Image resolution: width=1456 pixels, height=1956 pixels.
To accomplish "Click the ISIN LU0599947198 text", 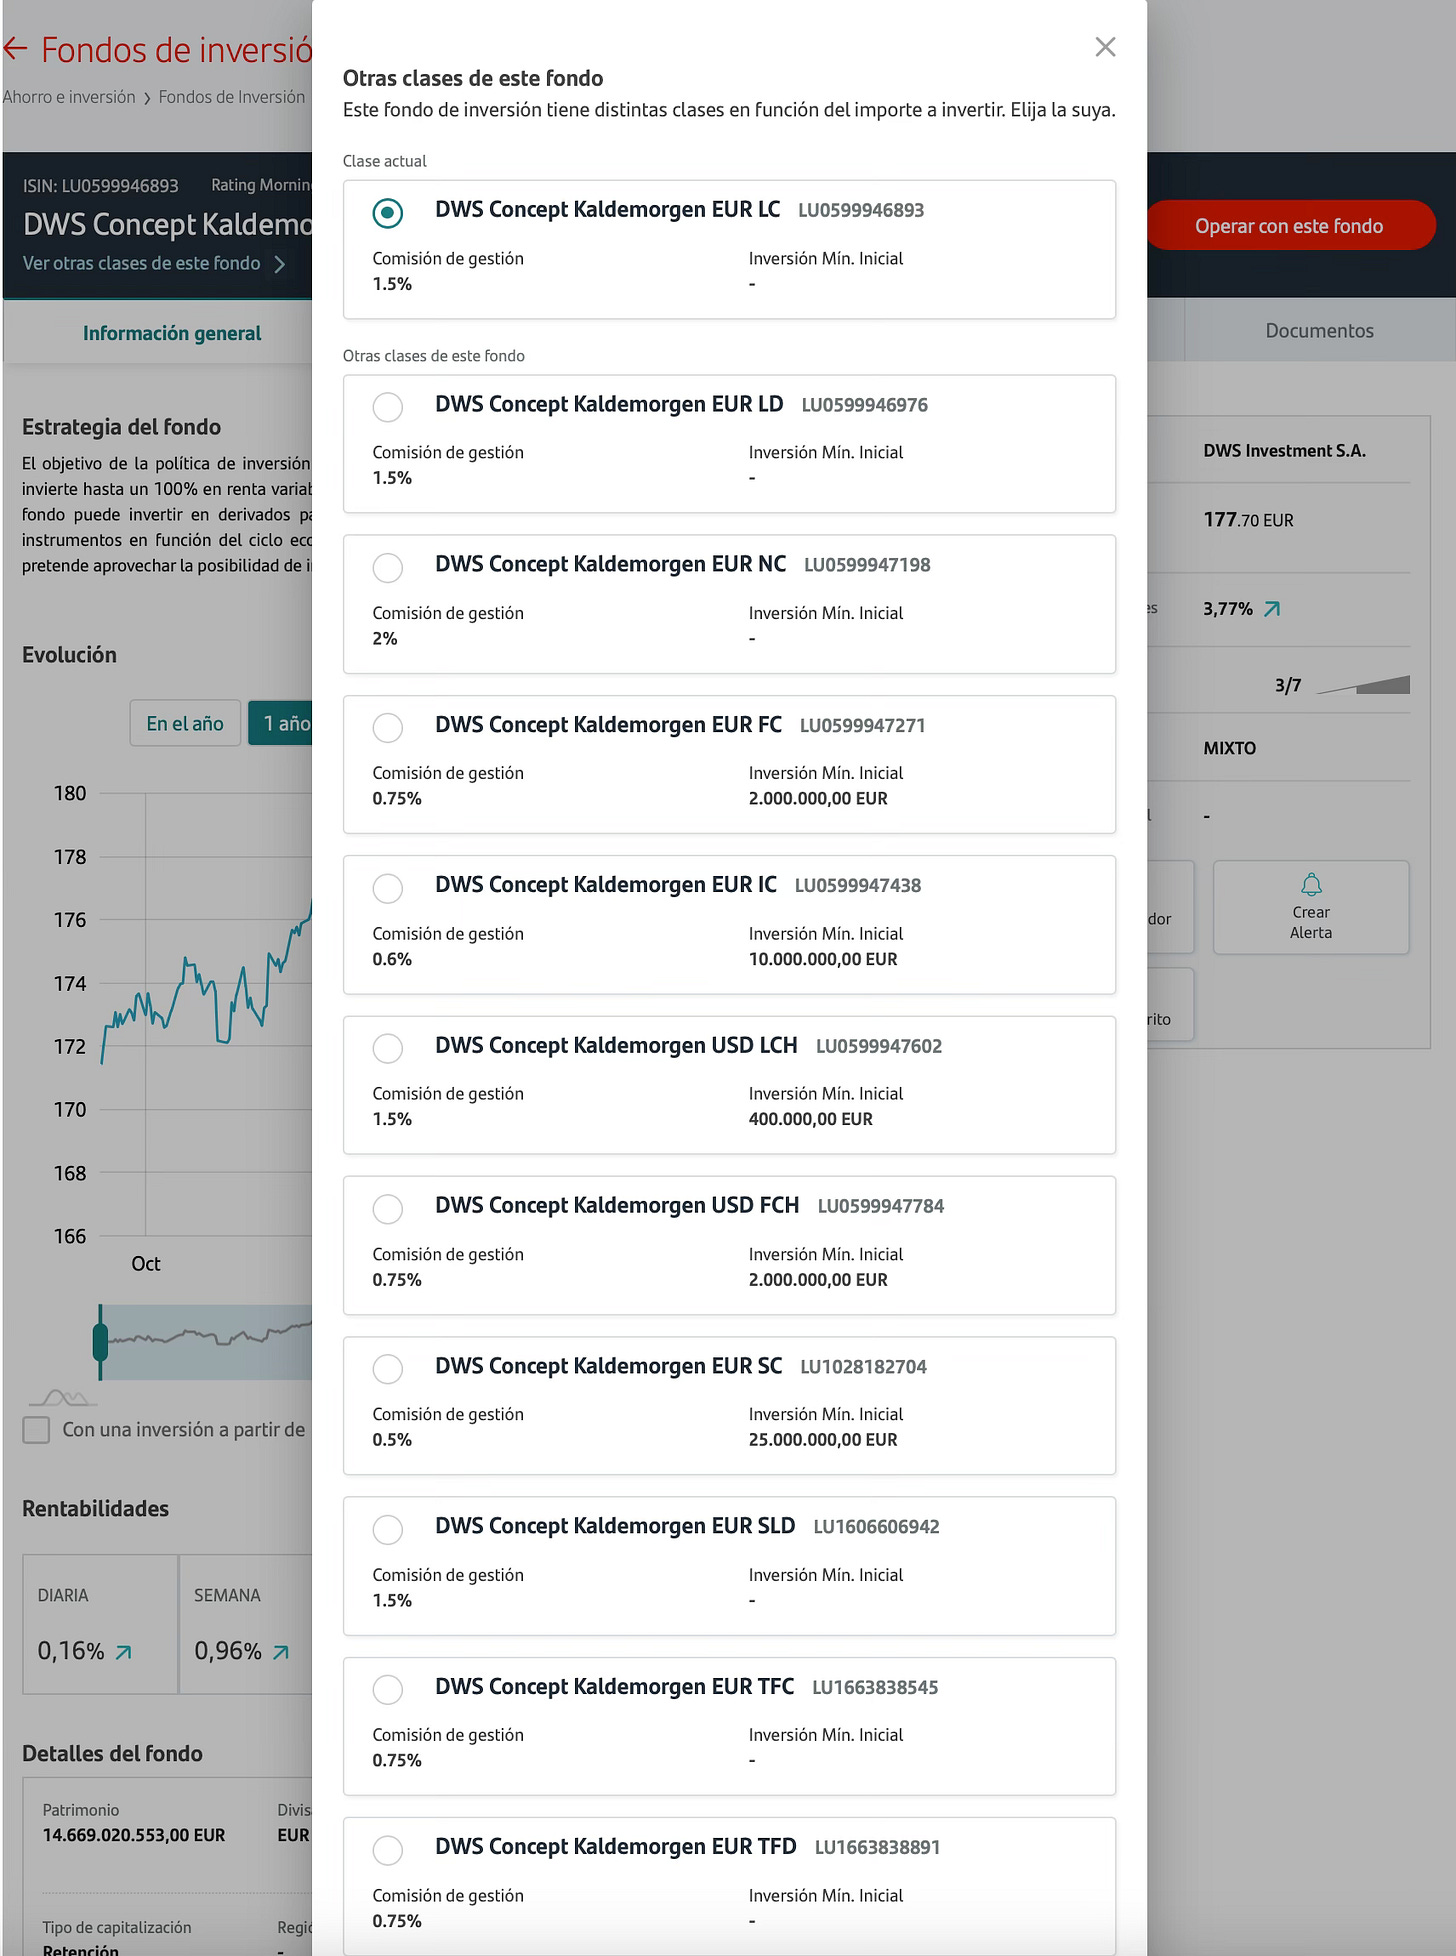I will point(867,565).
